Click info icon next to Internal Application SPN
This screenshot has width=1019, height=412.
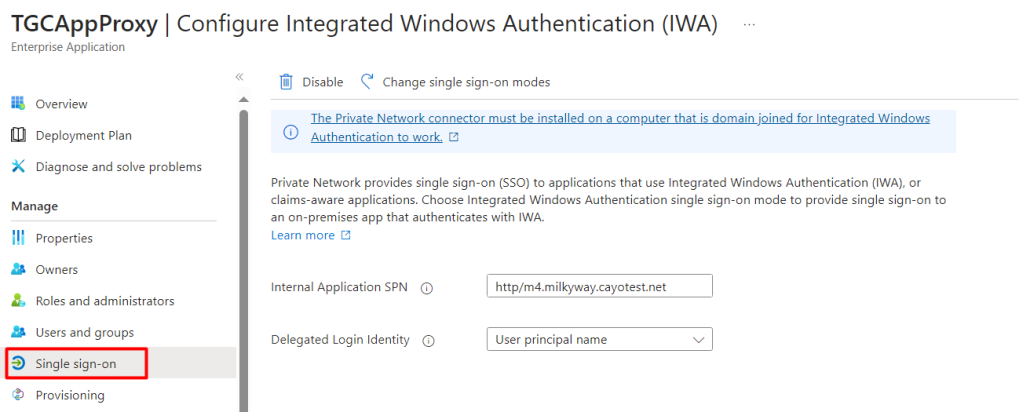(x=427, y=288)
